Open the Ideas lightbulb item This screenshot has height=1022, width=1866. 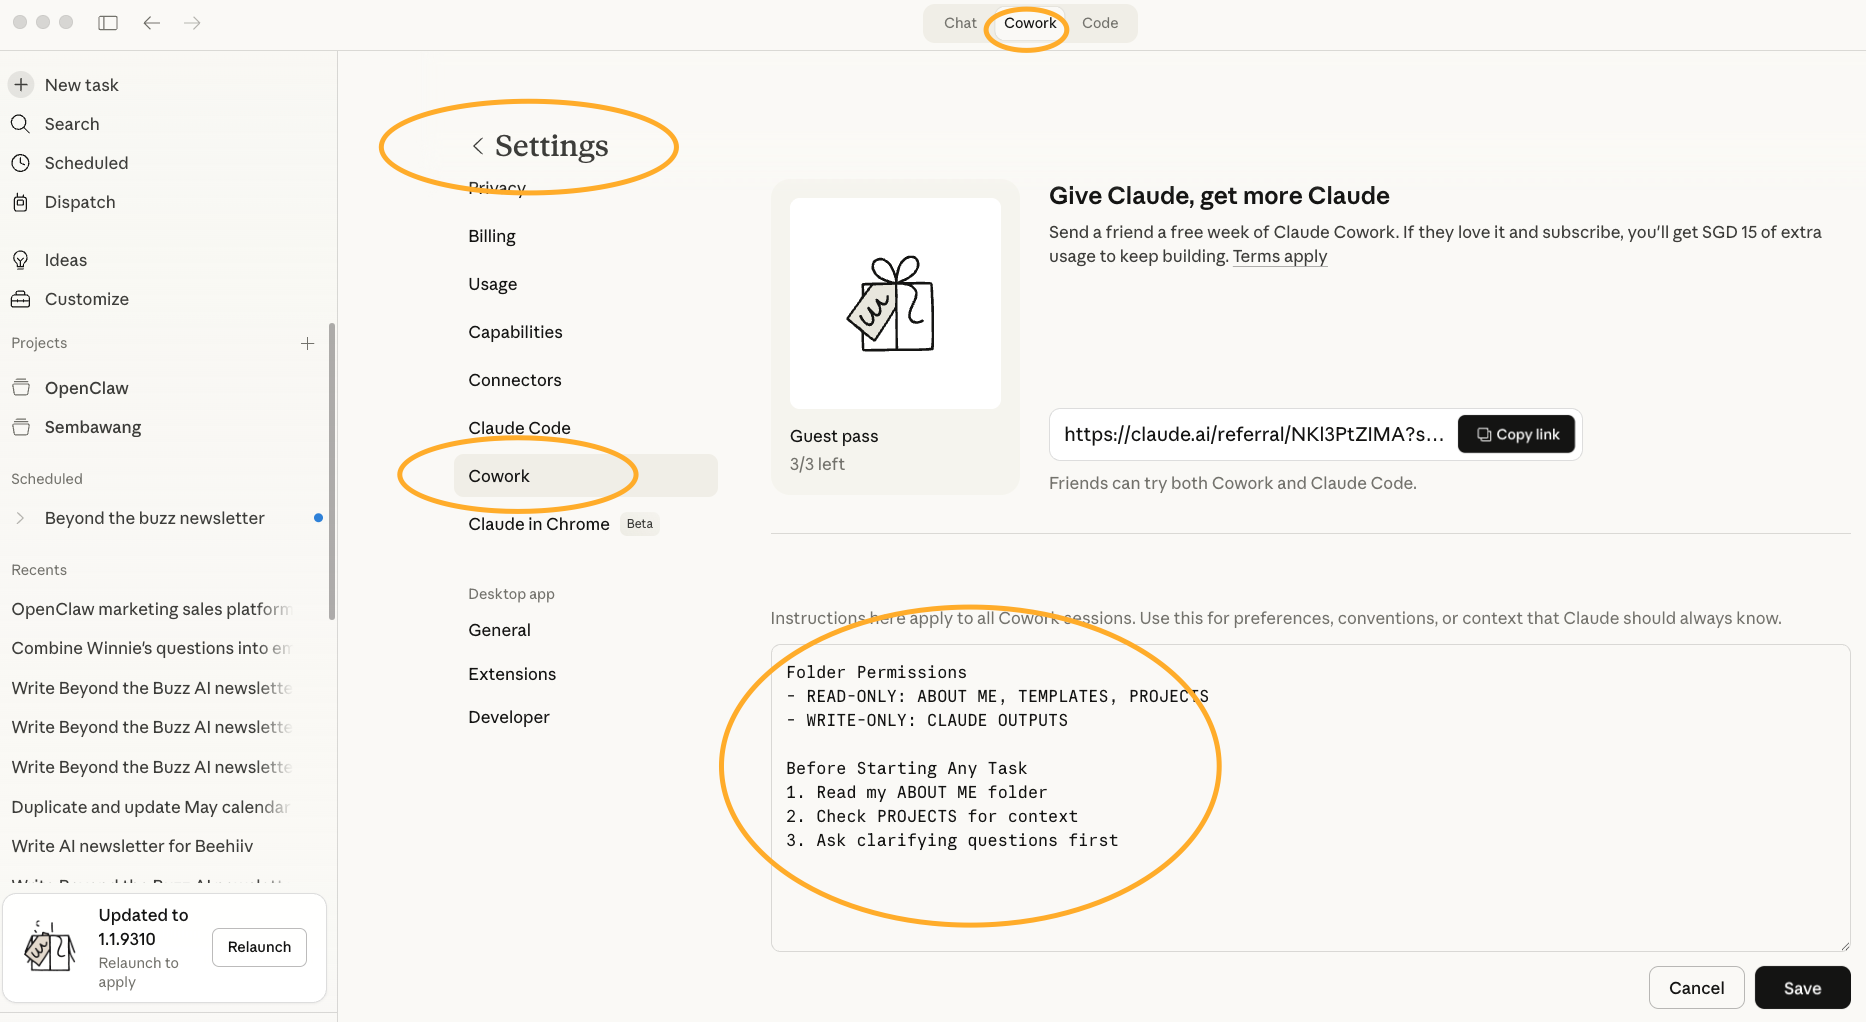pyautogui.click(x=20, y=260)
